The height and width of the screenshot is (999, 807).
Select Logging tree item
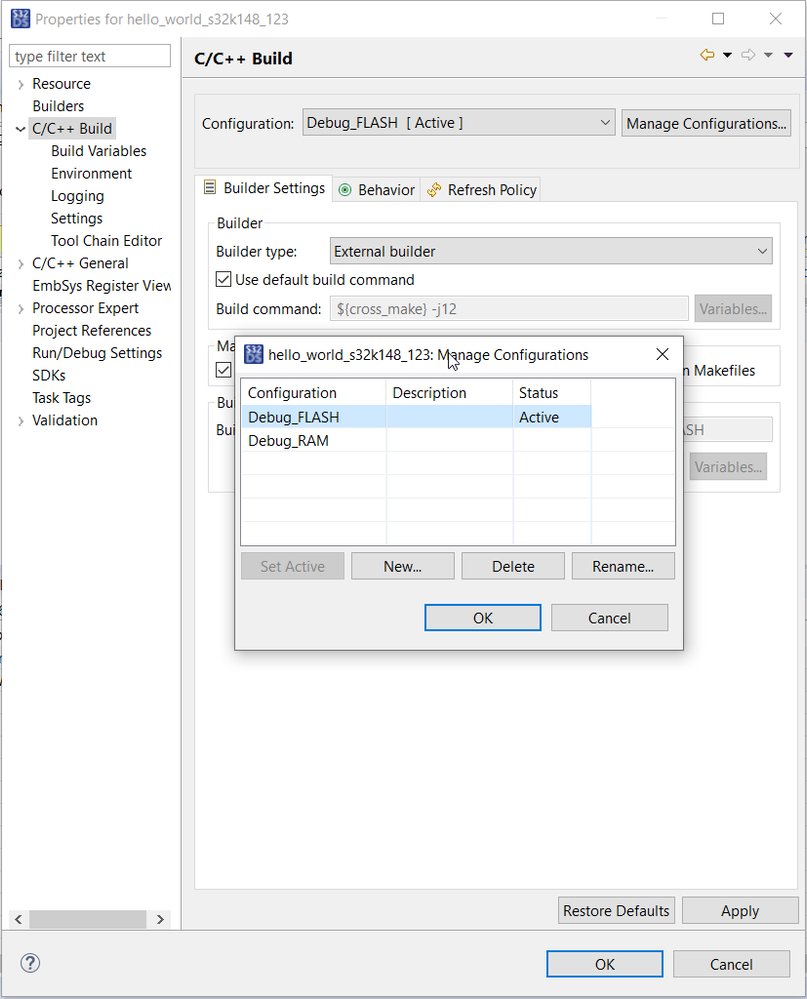[x=77, y=196]
